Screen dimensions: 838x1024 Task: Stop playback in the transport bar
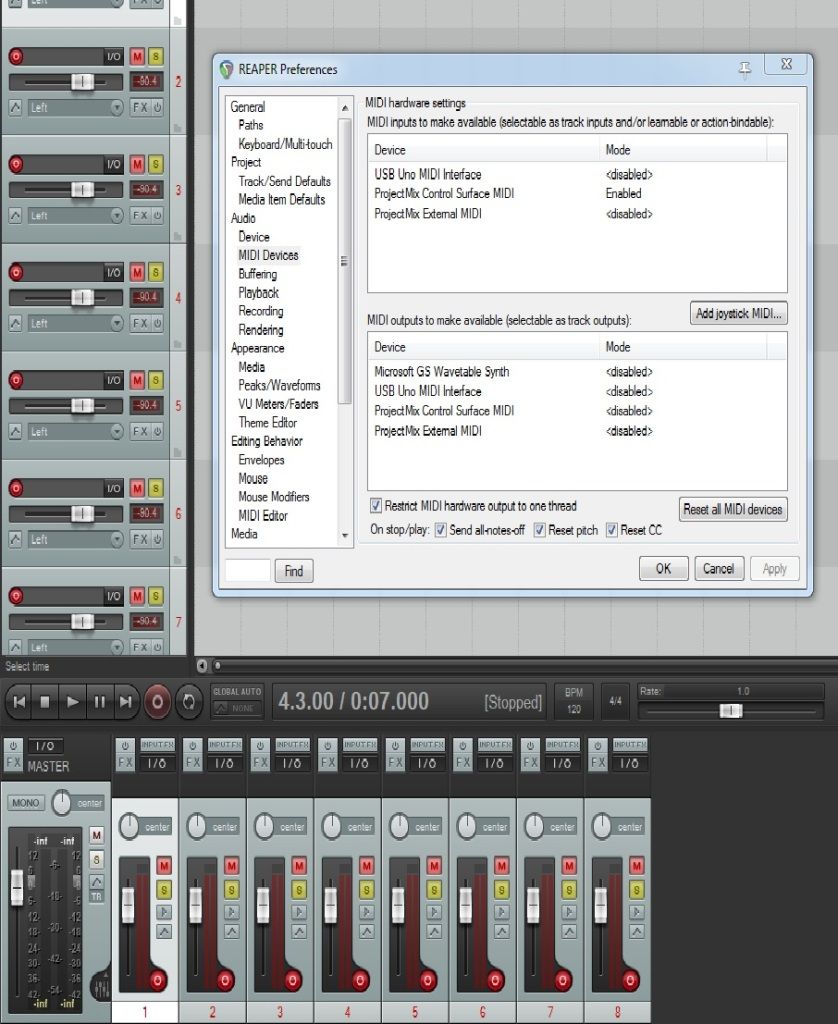45,702
